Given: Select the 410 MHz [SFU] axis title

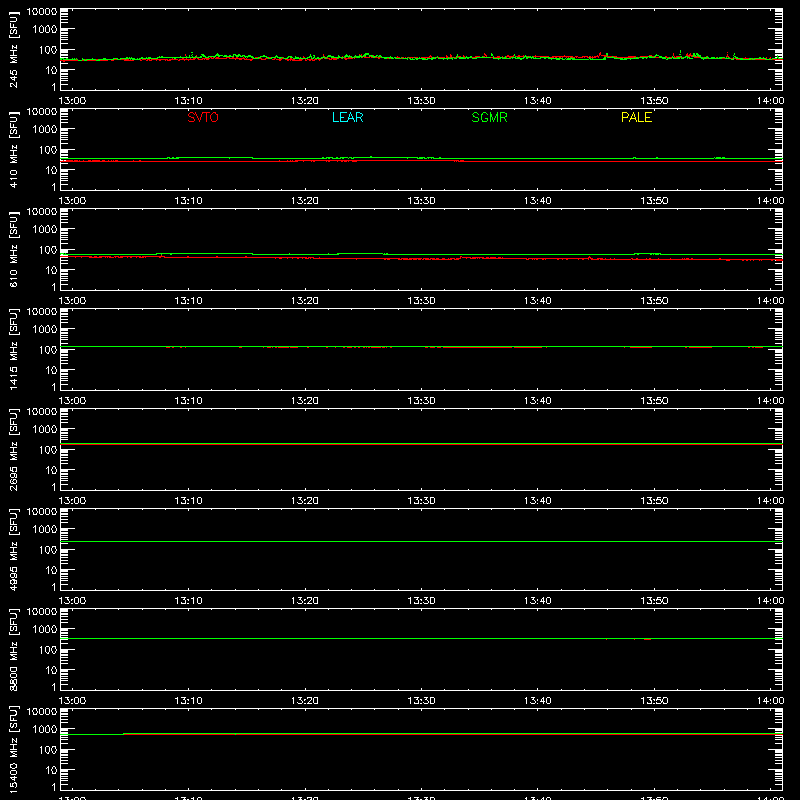Looking at the screenshot, I should coord(14,149).
